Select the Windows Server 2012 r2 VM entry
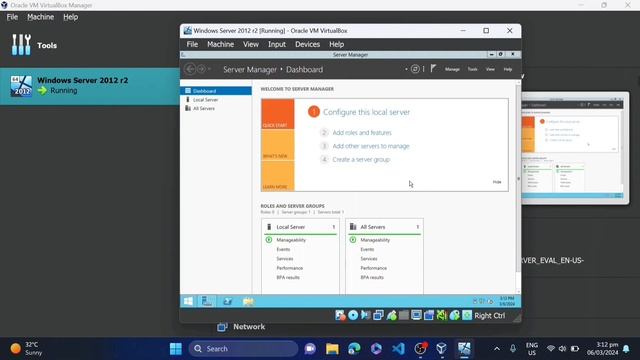The width and height of the screenshot is (640, 360). click(90, 86)
